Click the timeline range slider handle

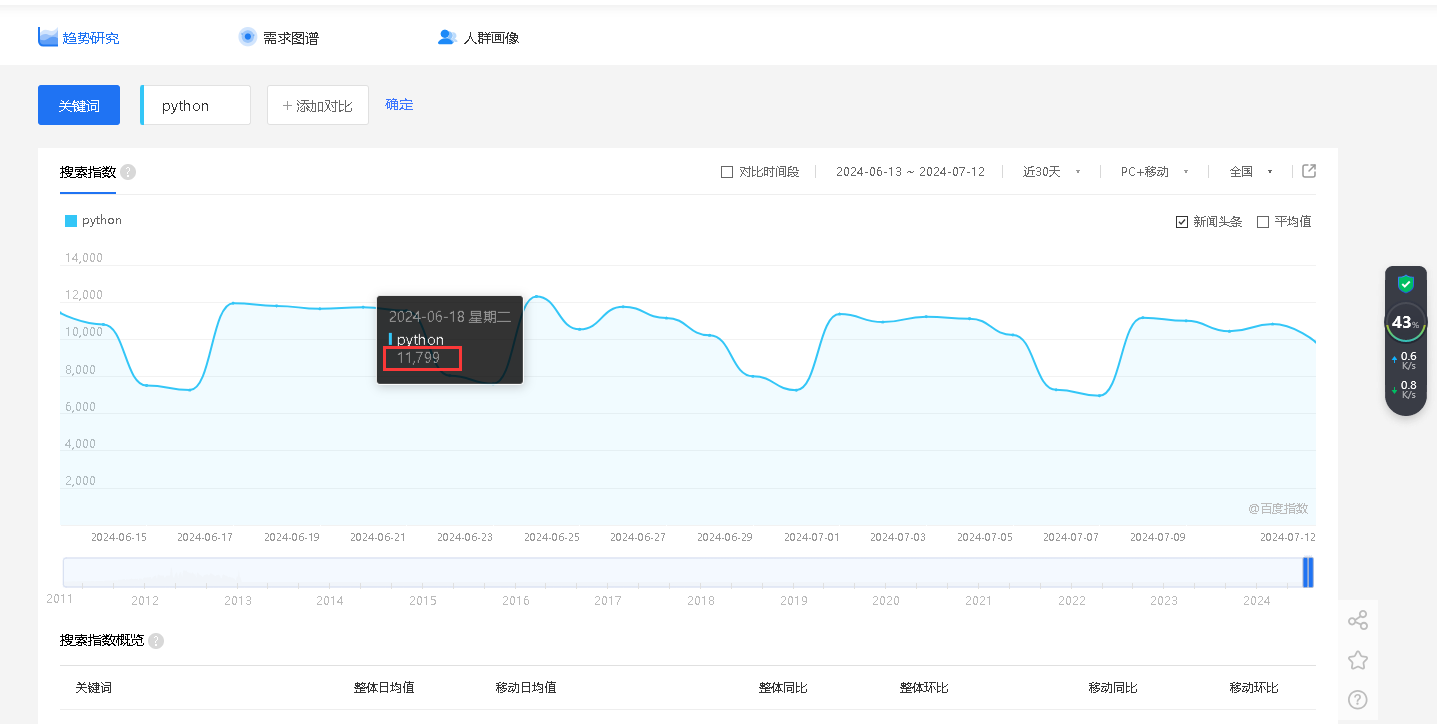(x=1307, y=572)
